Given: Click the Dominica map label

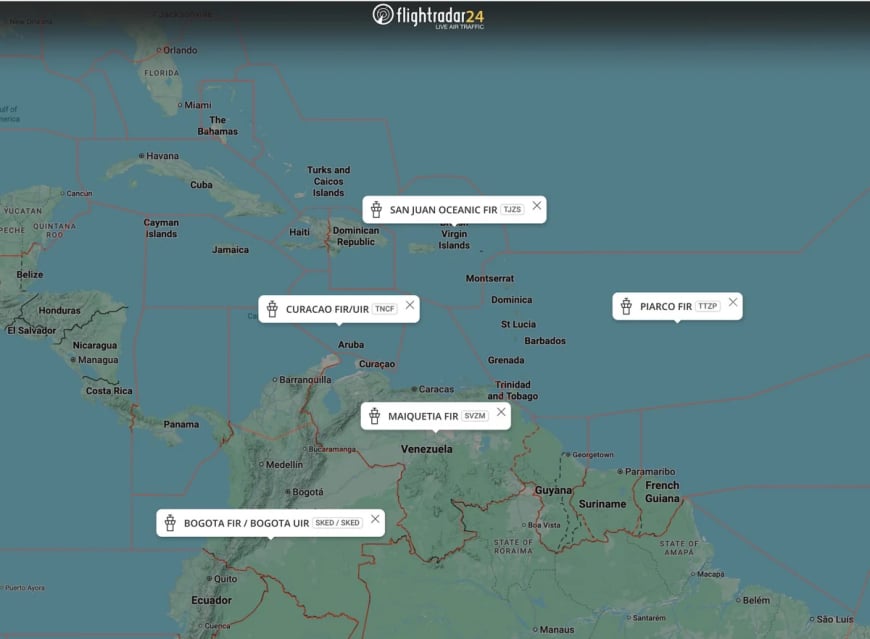Looking at the screenshot, I should (x=512, y=300).
